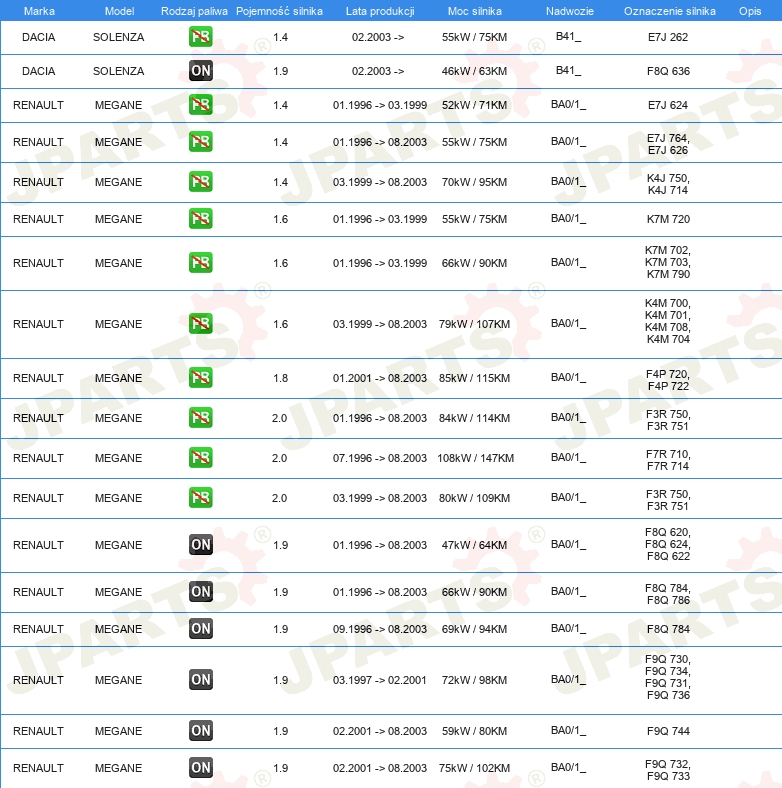782x788 pixels.
Task: Click the Oznaczenie silnika column header
Action: click(x=668, y=10)
